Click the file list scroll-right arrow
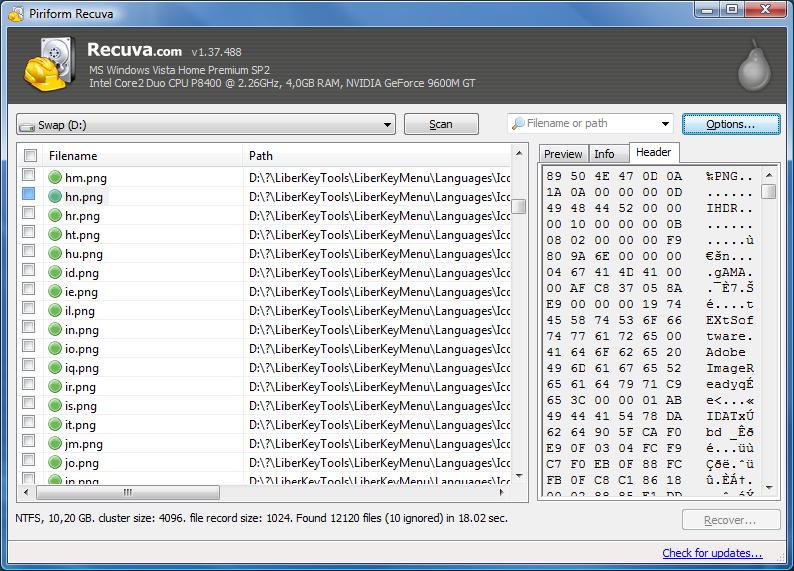794x571 pixels. pos(502,492)
